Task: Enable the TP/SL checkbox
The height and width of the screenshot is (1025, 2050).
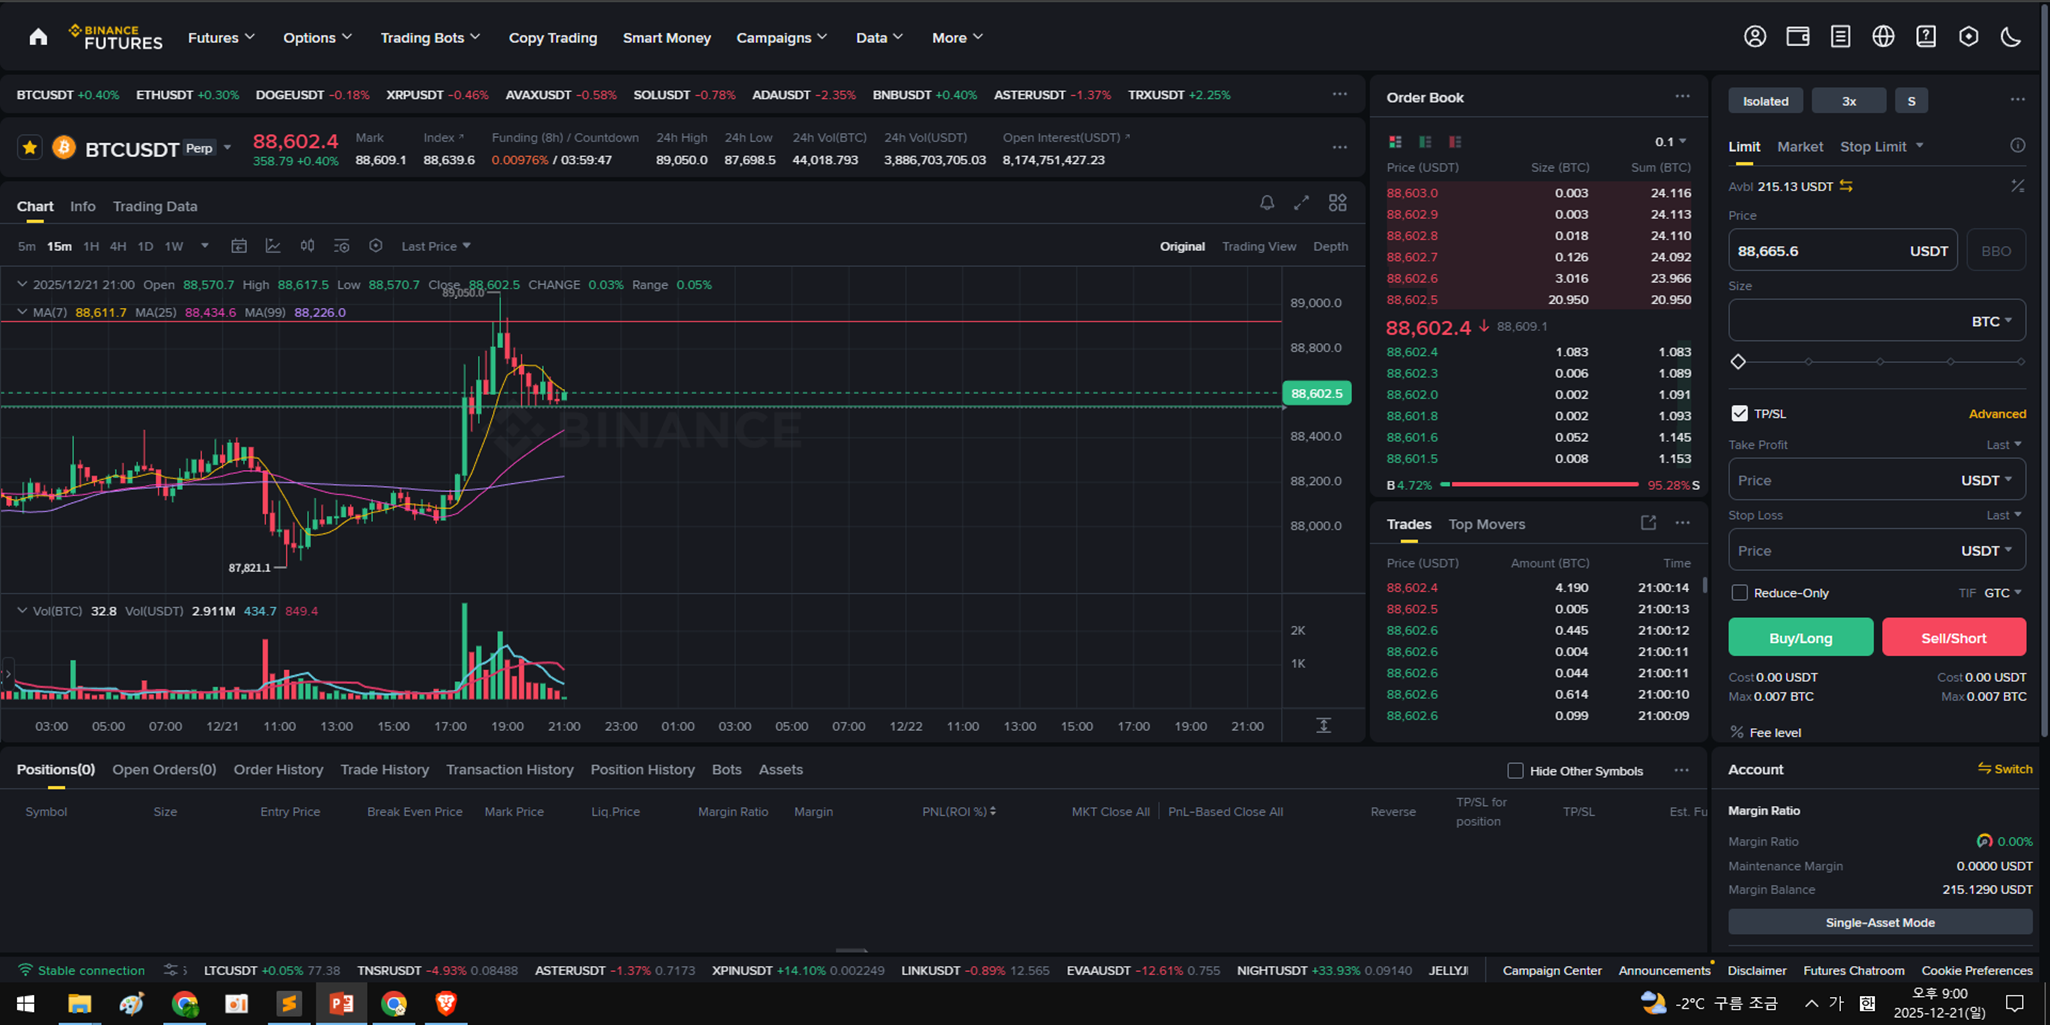Action: point(1739,413)
